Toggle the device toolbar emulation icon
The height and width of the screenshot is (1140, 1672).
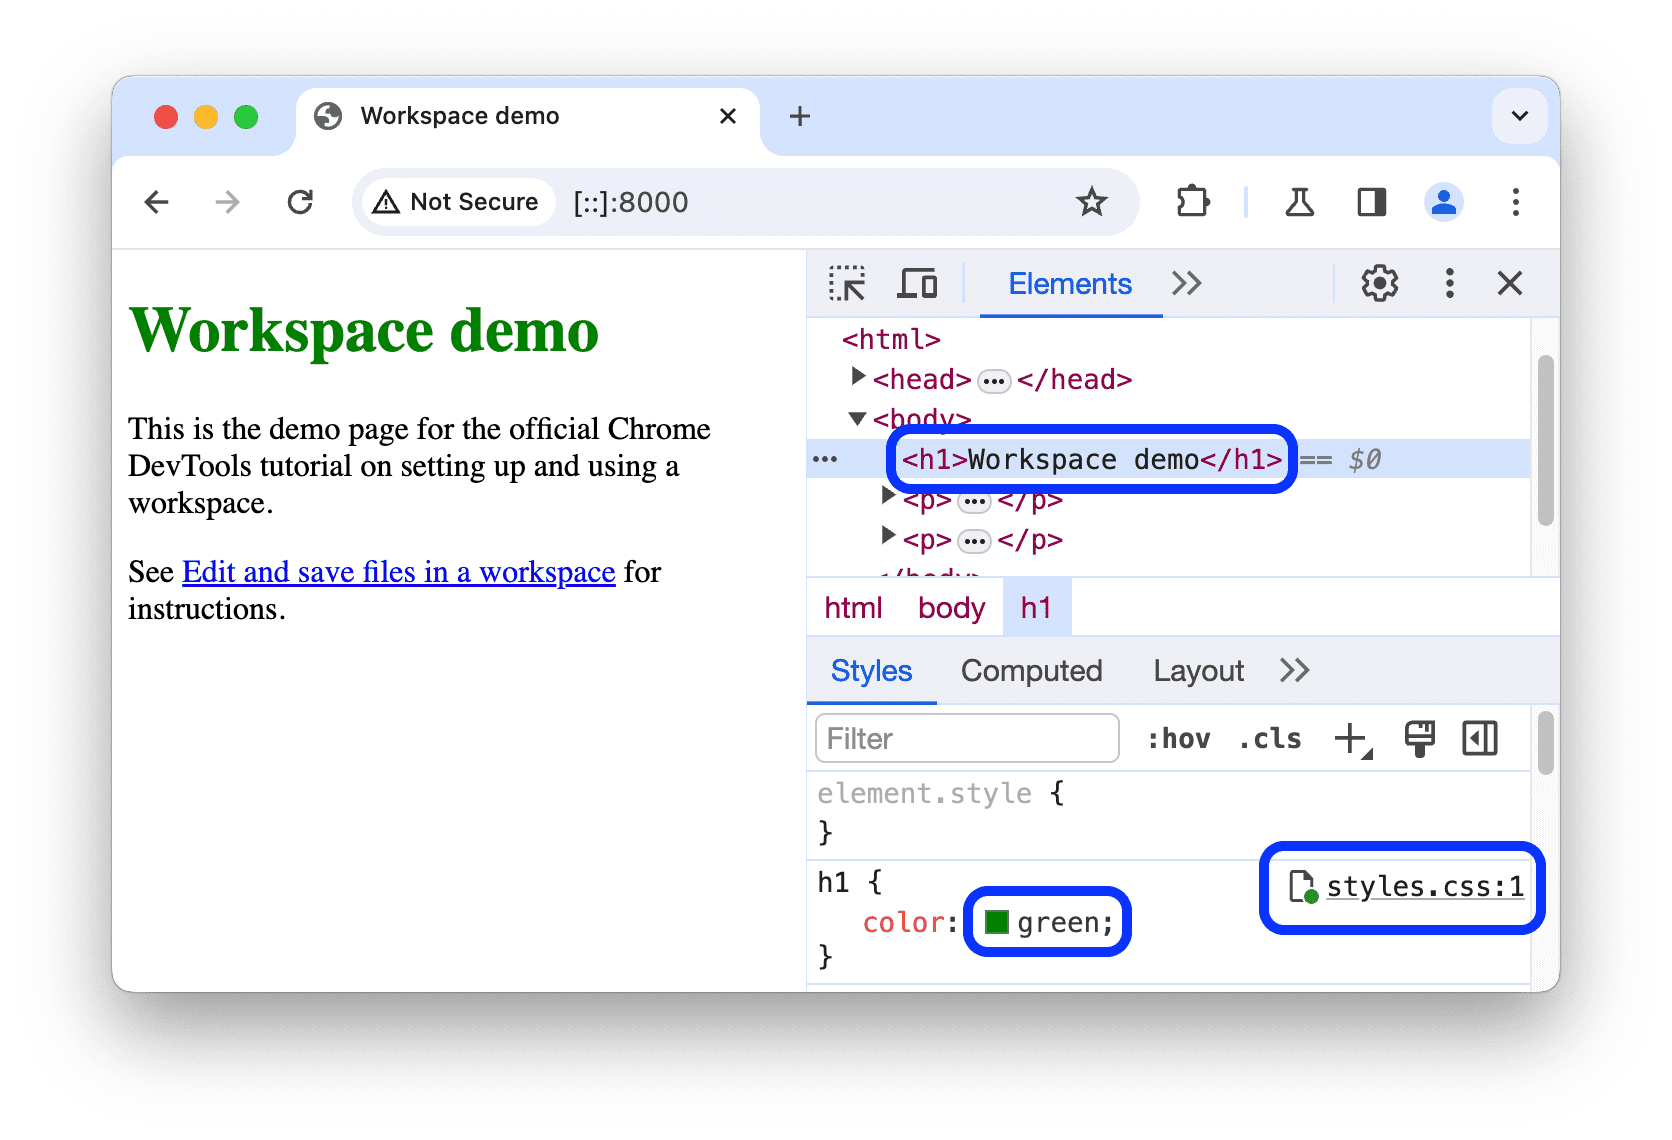[x=916, y=284]
